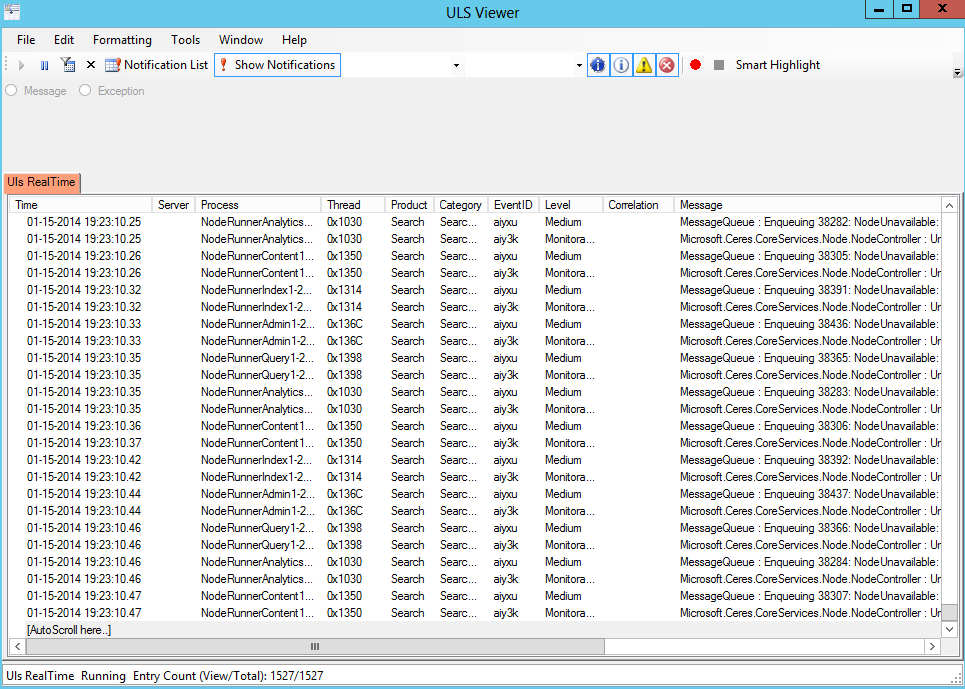This screenshot has width=965, height=689.
Task: Open the Edit menu
Action: coord(64,40)
